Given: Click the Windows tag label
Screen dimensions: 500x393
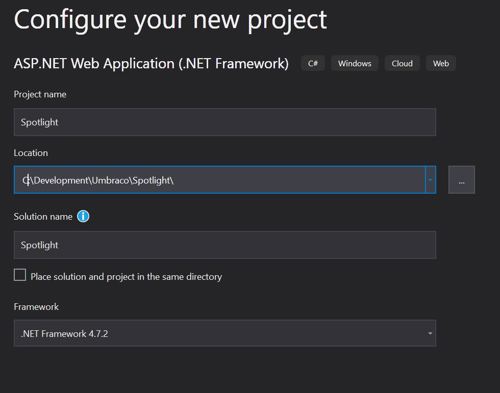Looking at the screenshot, I should pos(354,63).
